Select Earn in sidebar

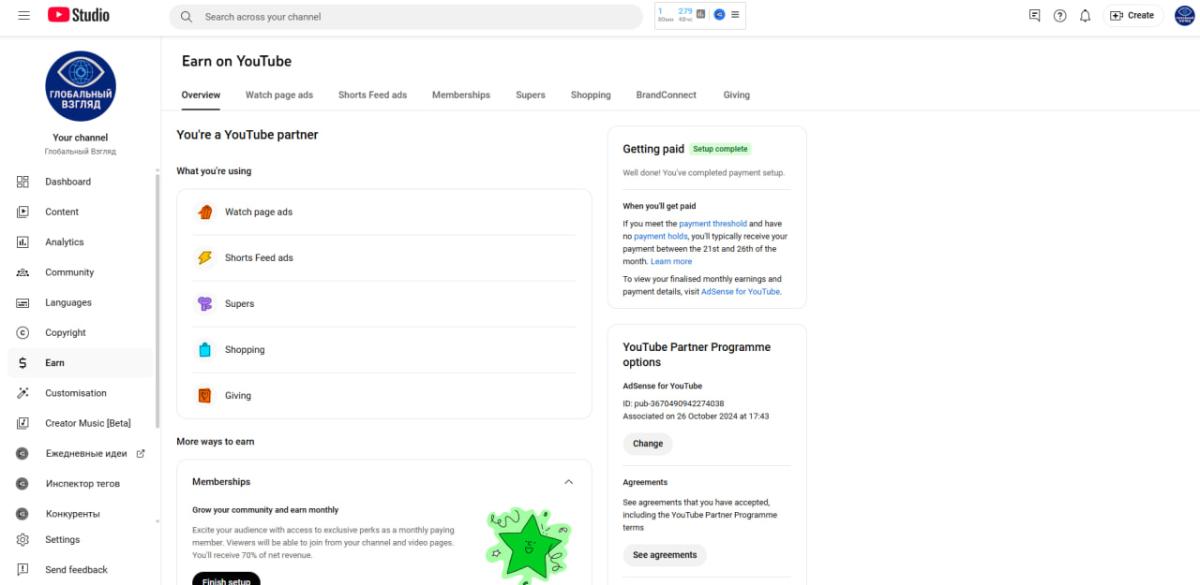(x=80, y=363)
